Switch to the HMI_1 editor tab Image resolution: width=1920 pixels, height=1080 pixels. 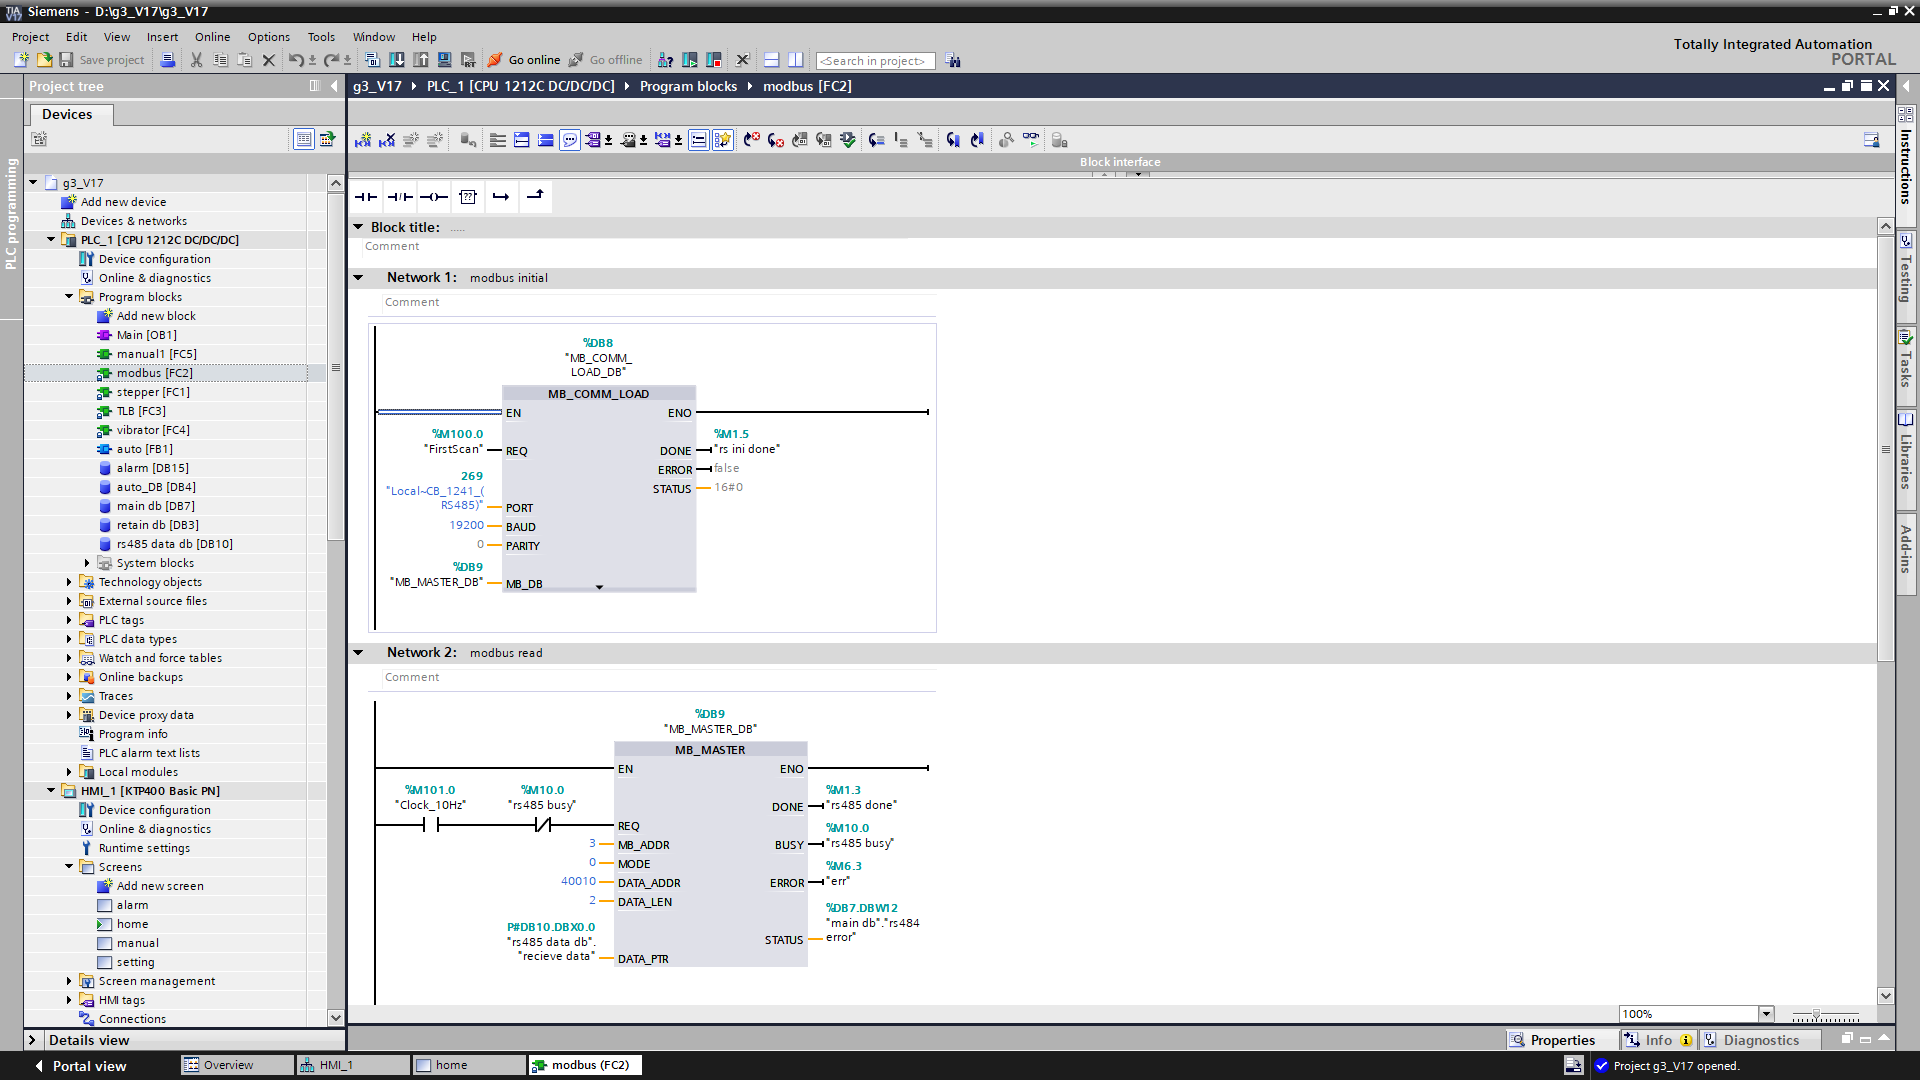(352, 1065)
